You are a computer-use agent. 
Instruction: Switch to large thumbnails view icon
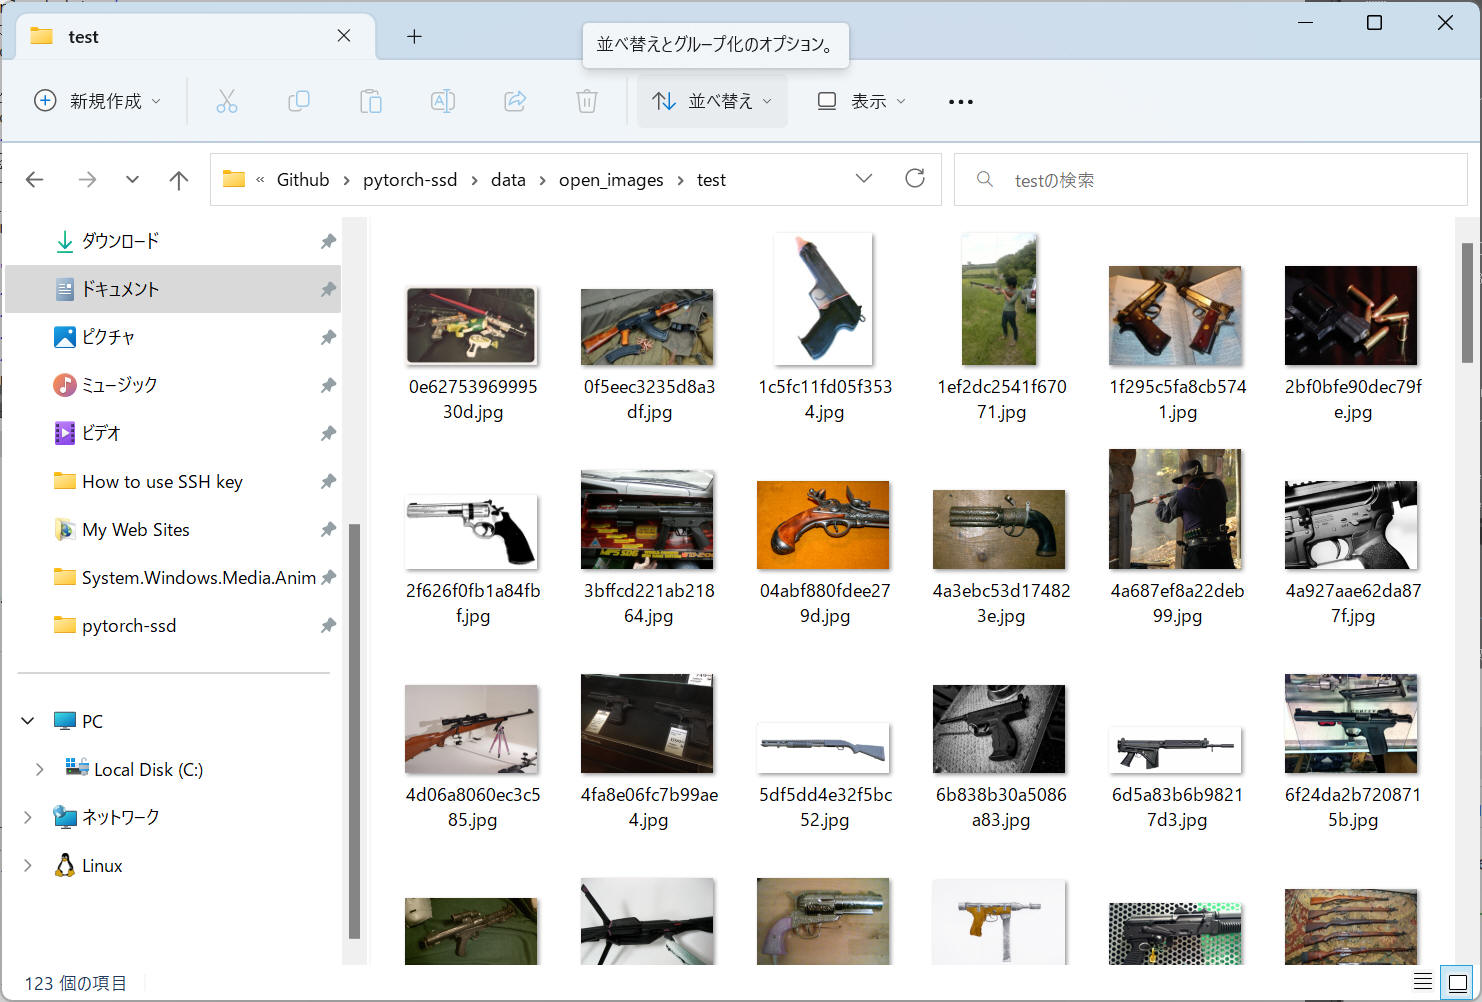[x=1457, y=982]
